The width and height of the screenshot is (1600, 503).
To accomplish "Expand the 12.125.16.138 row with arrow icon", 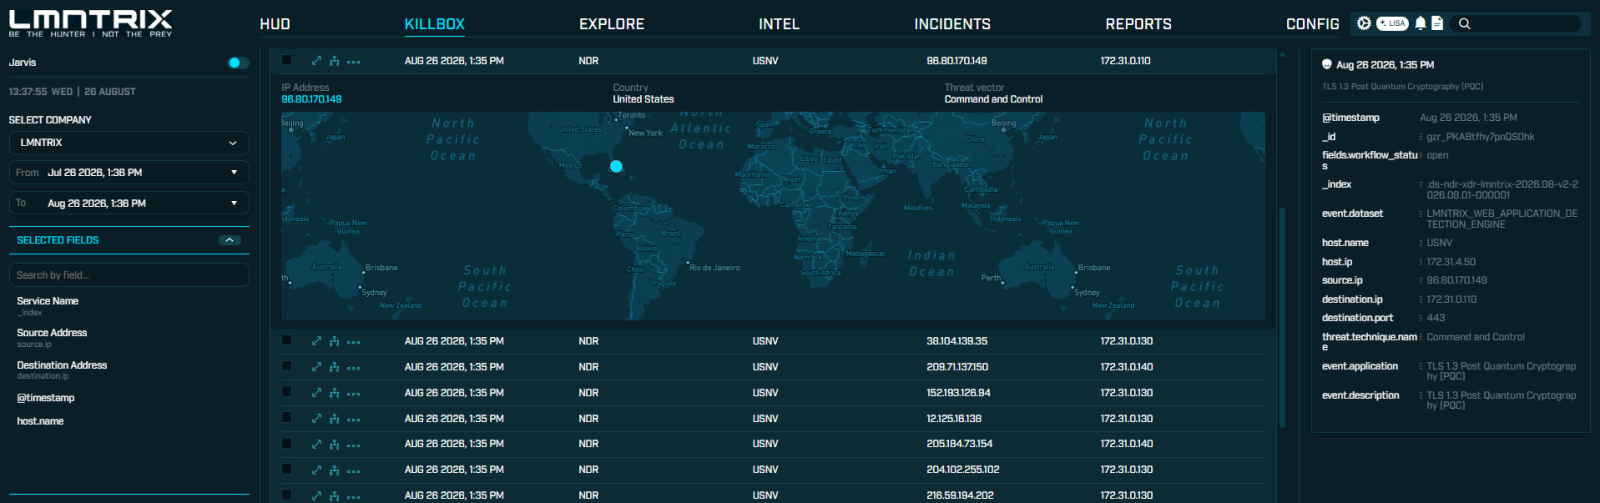I will coord(317,418).
